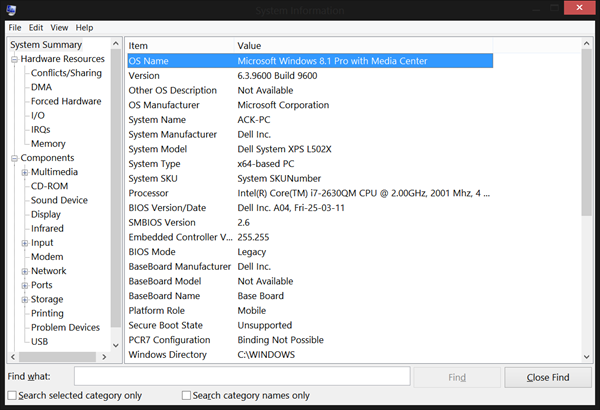Click the System Information app icon in title bar

click(10, 9)
